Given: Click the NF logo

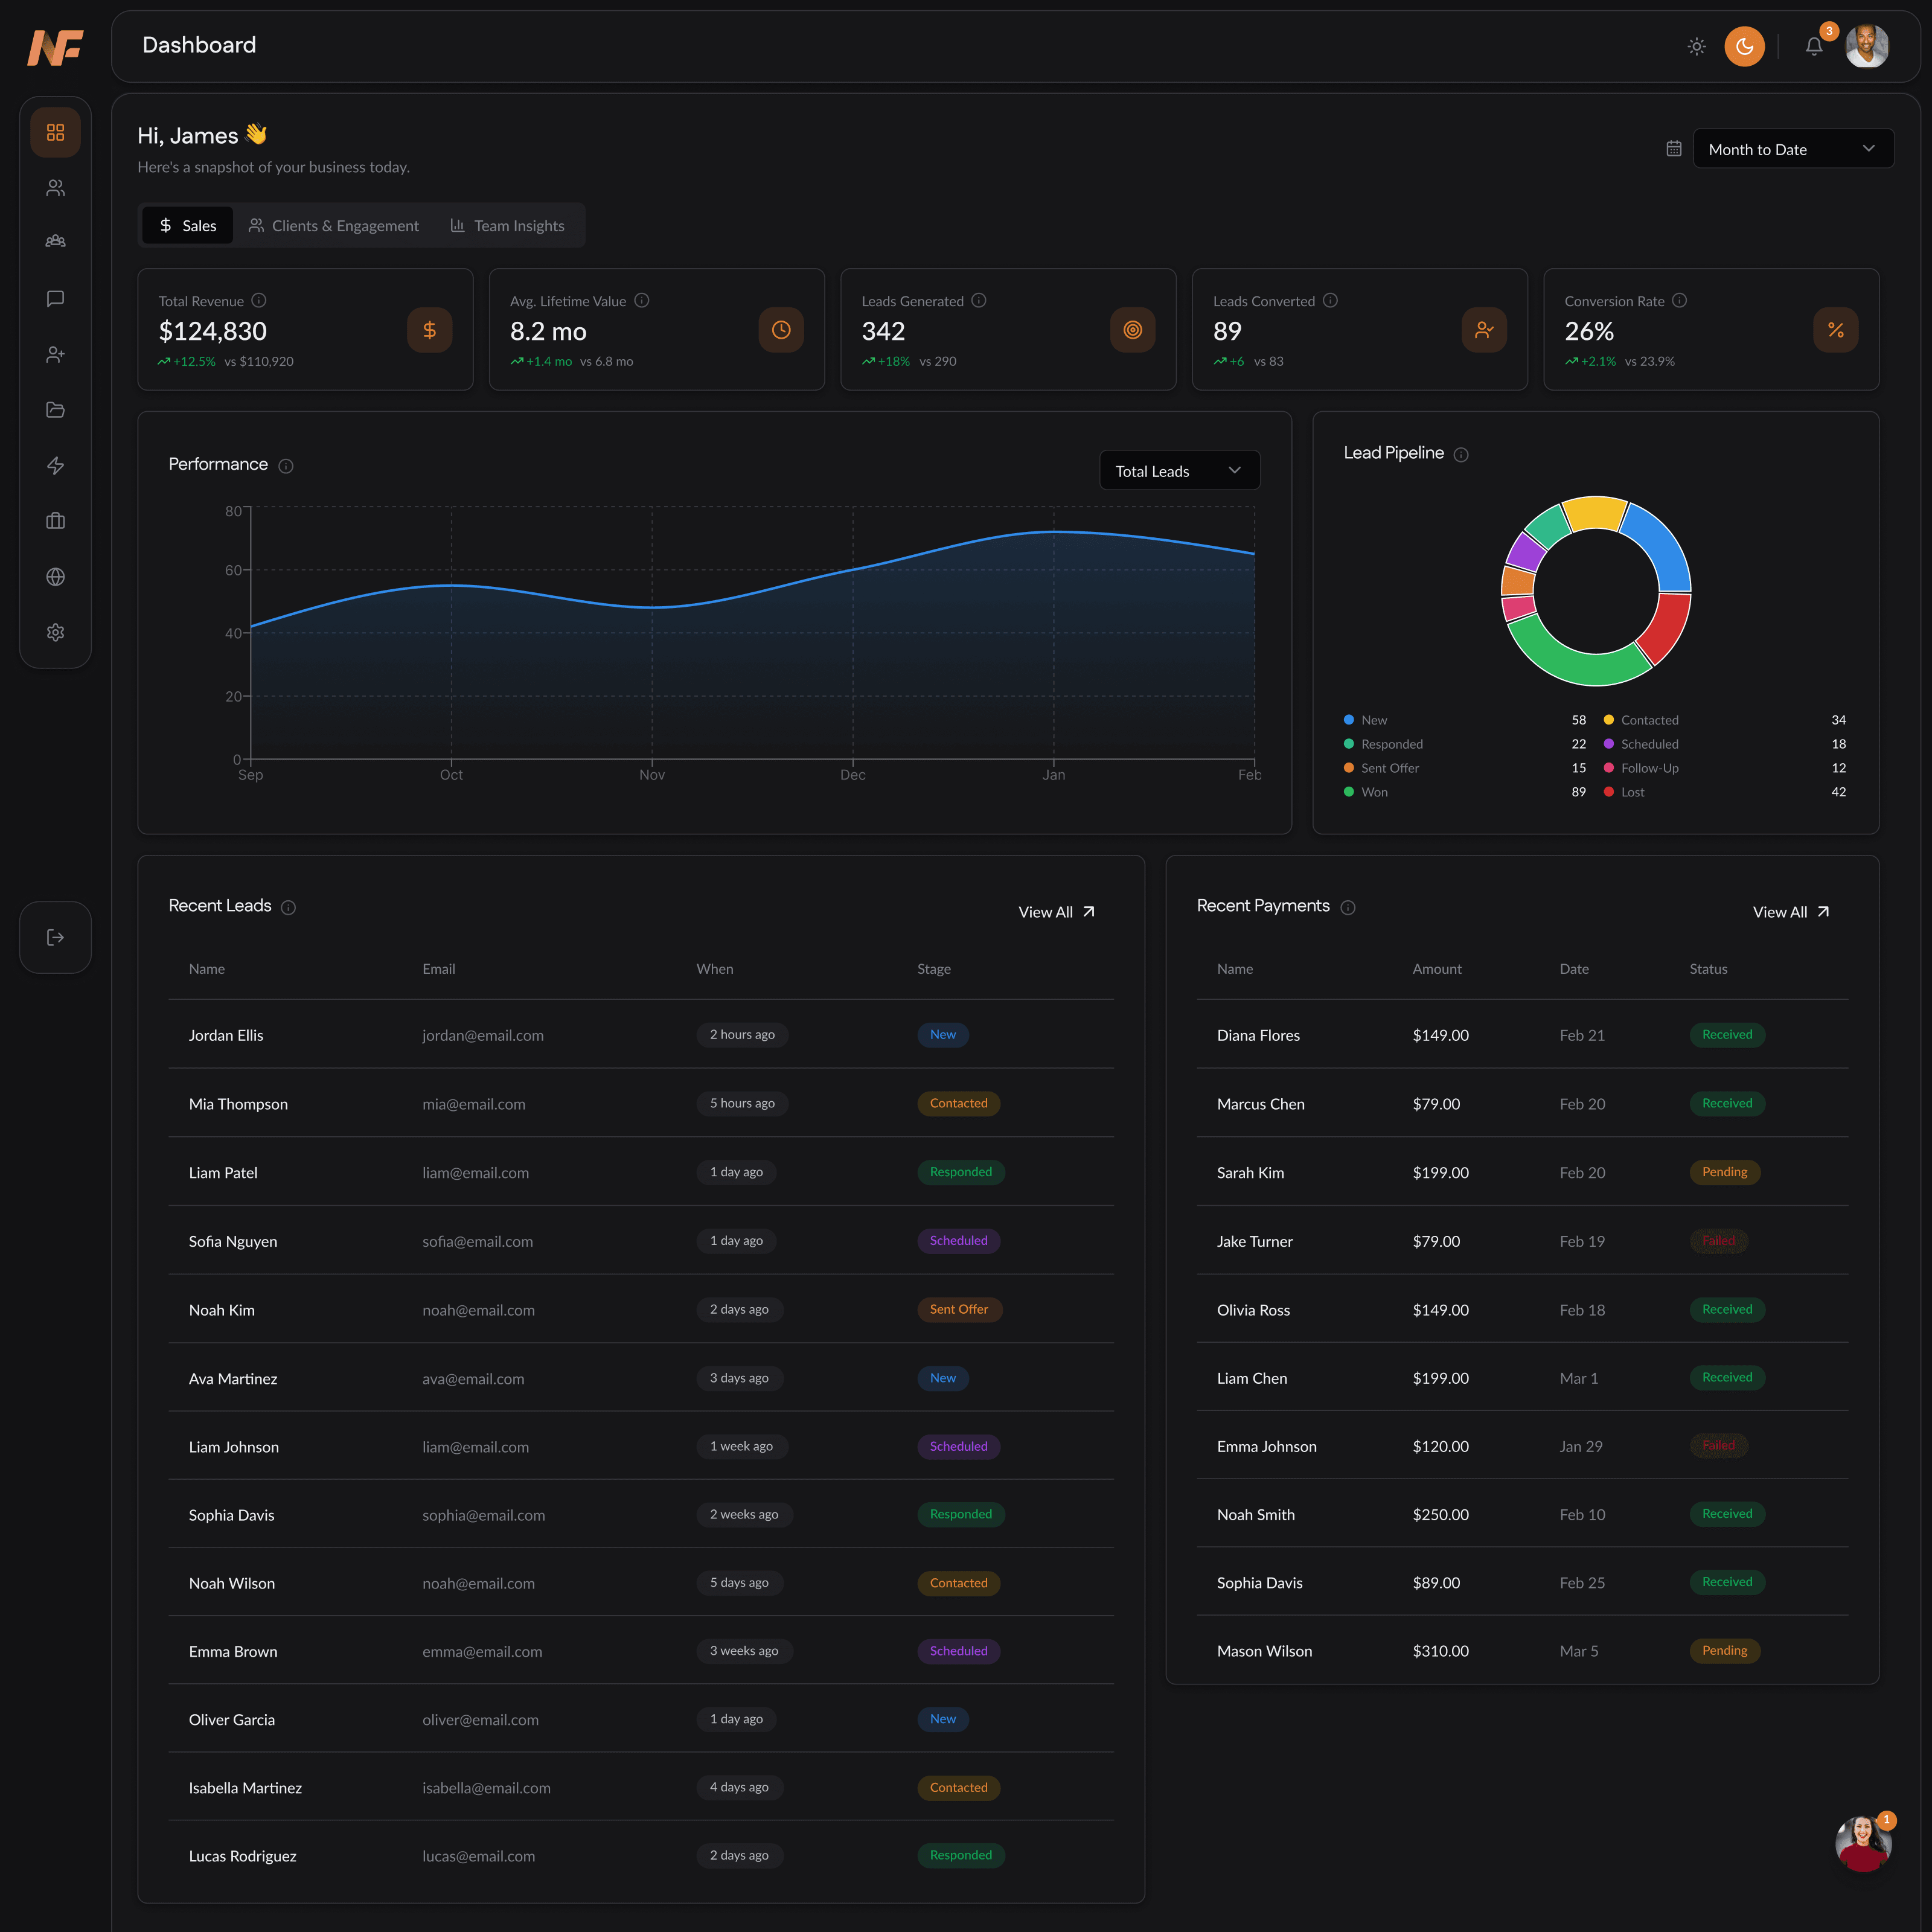Looking at the screenshot, I should [x=55, y=47].
